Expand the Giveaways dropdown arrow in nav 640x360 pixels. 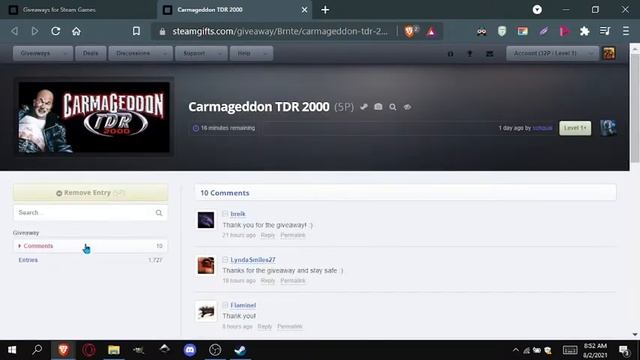pos(65,53)
